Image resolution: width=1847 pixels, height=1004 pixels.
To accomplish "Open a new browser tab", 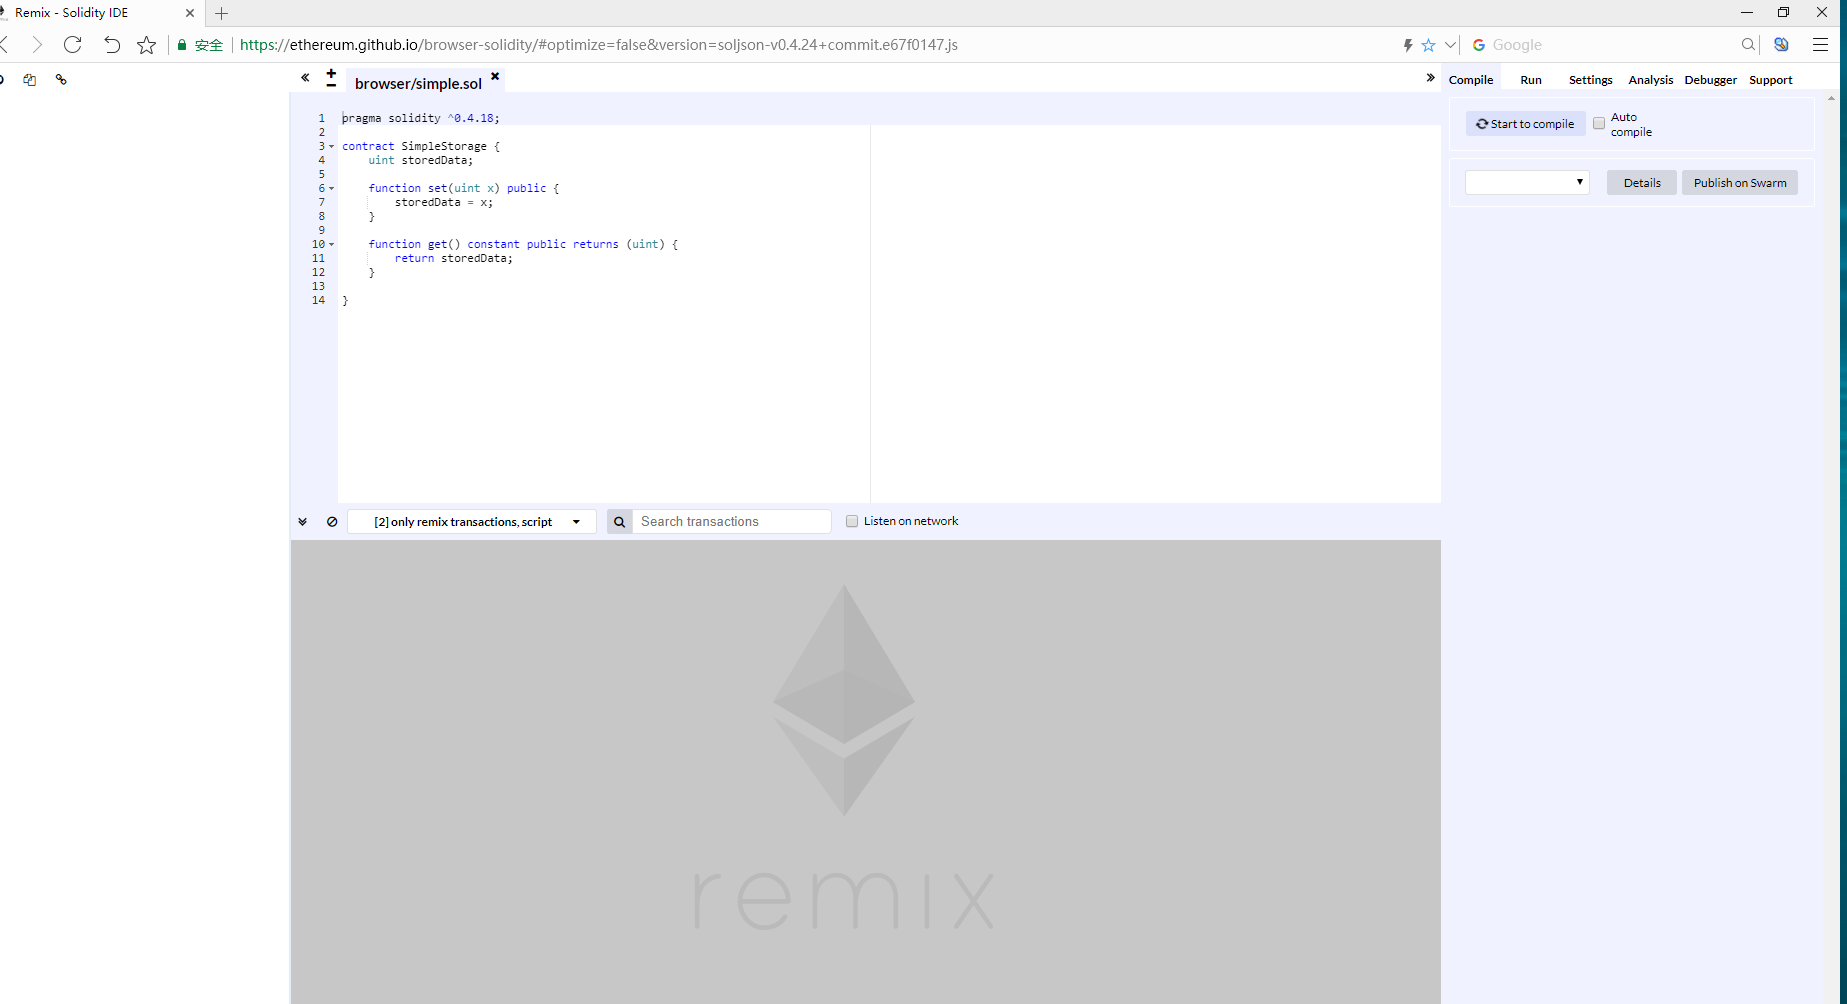I will pyautogui.click(x=222, y=13).
